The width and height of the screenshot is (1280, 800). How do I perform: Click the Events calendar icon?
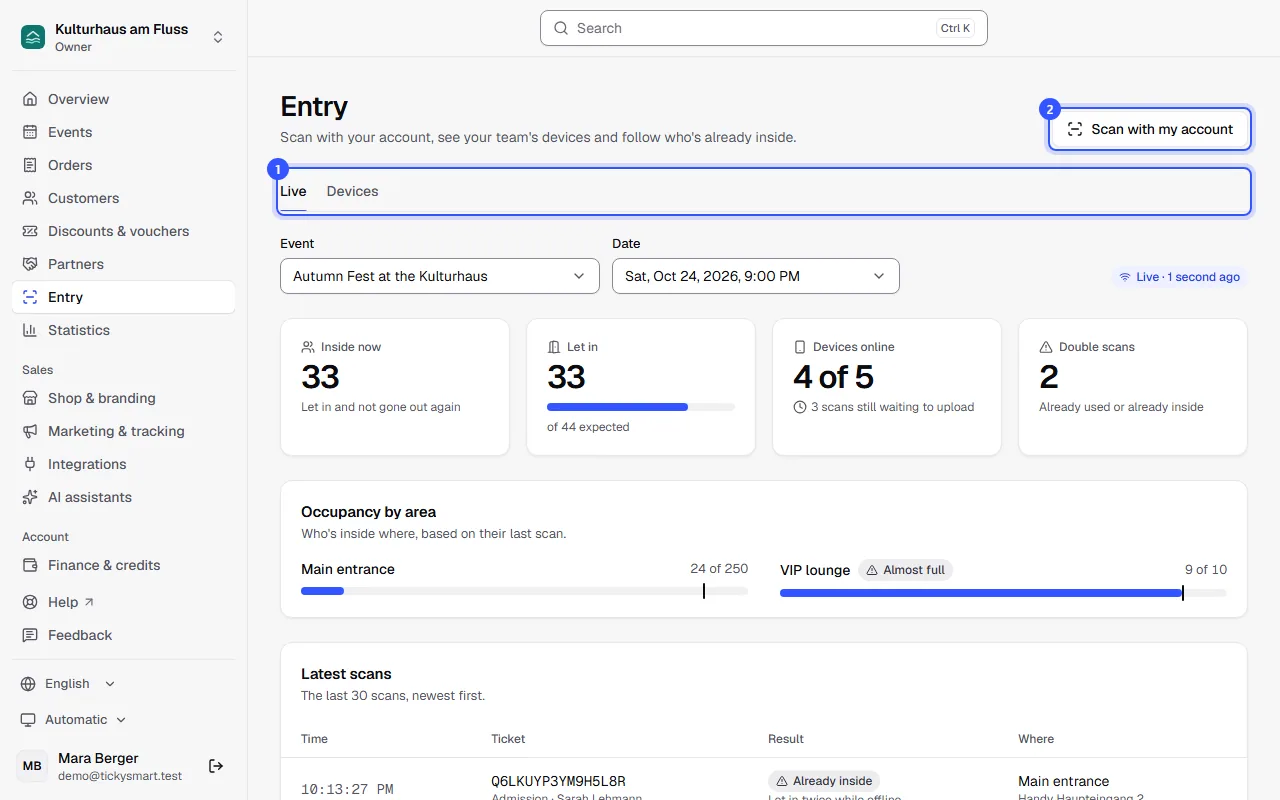30,132
